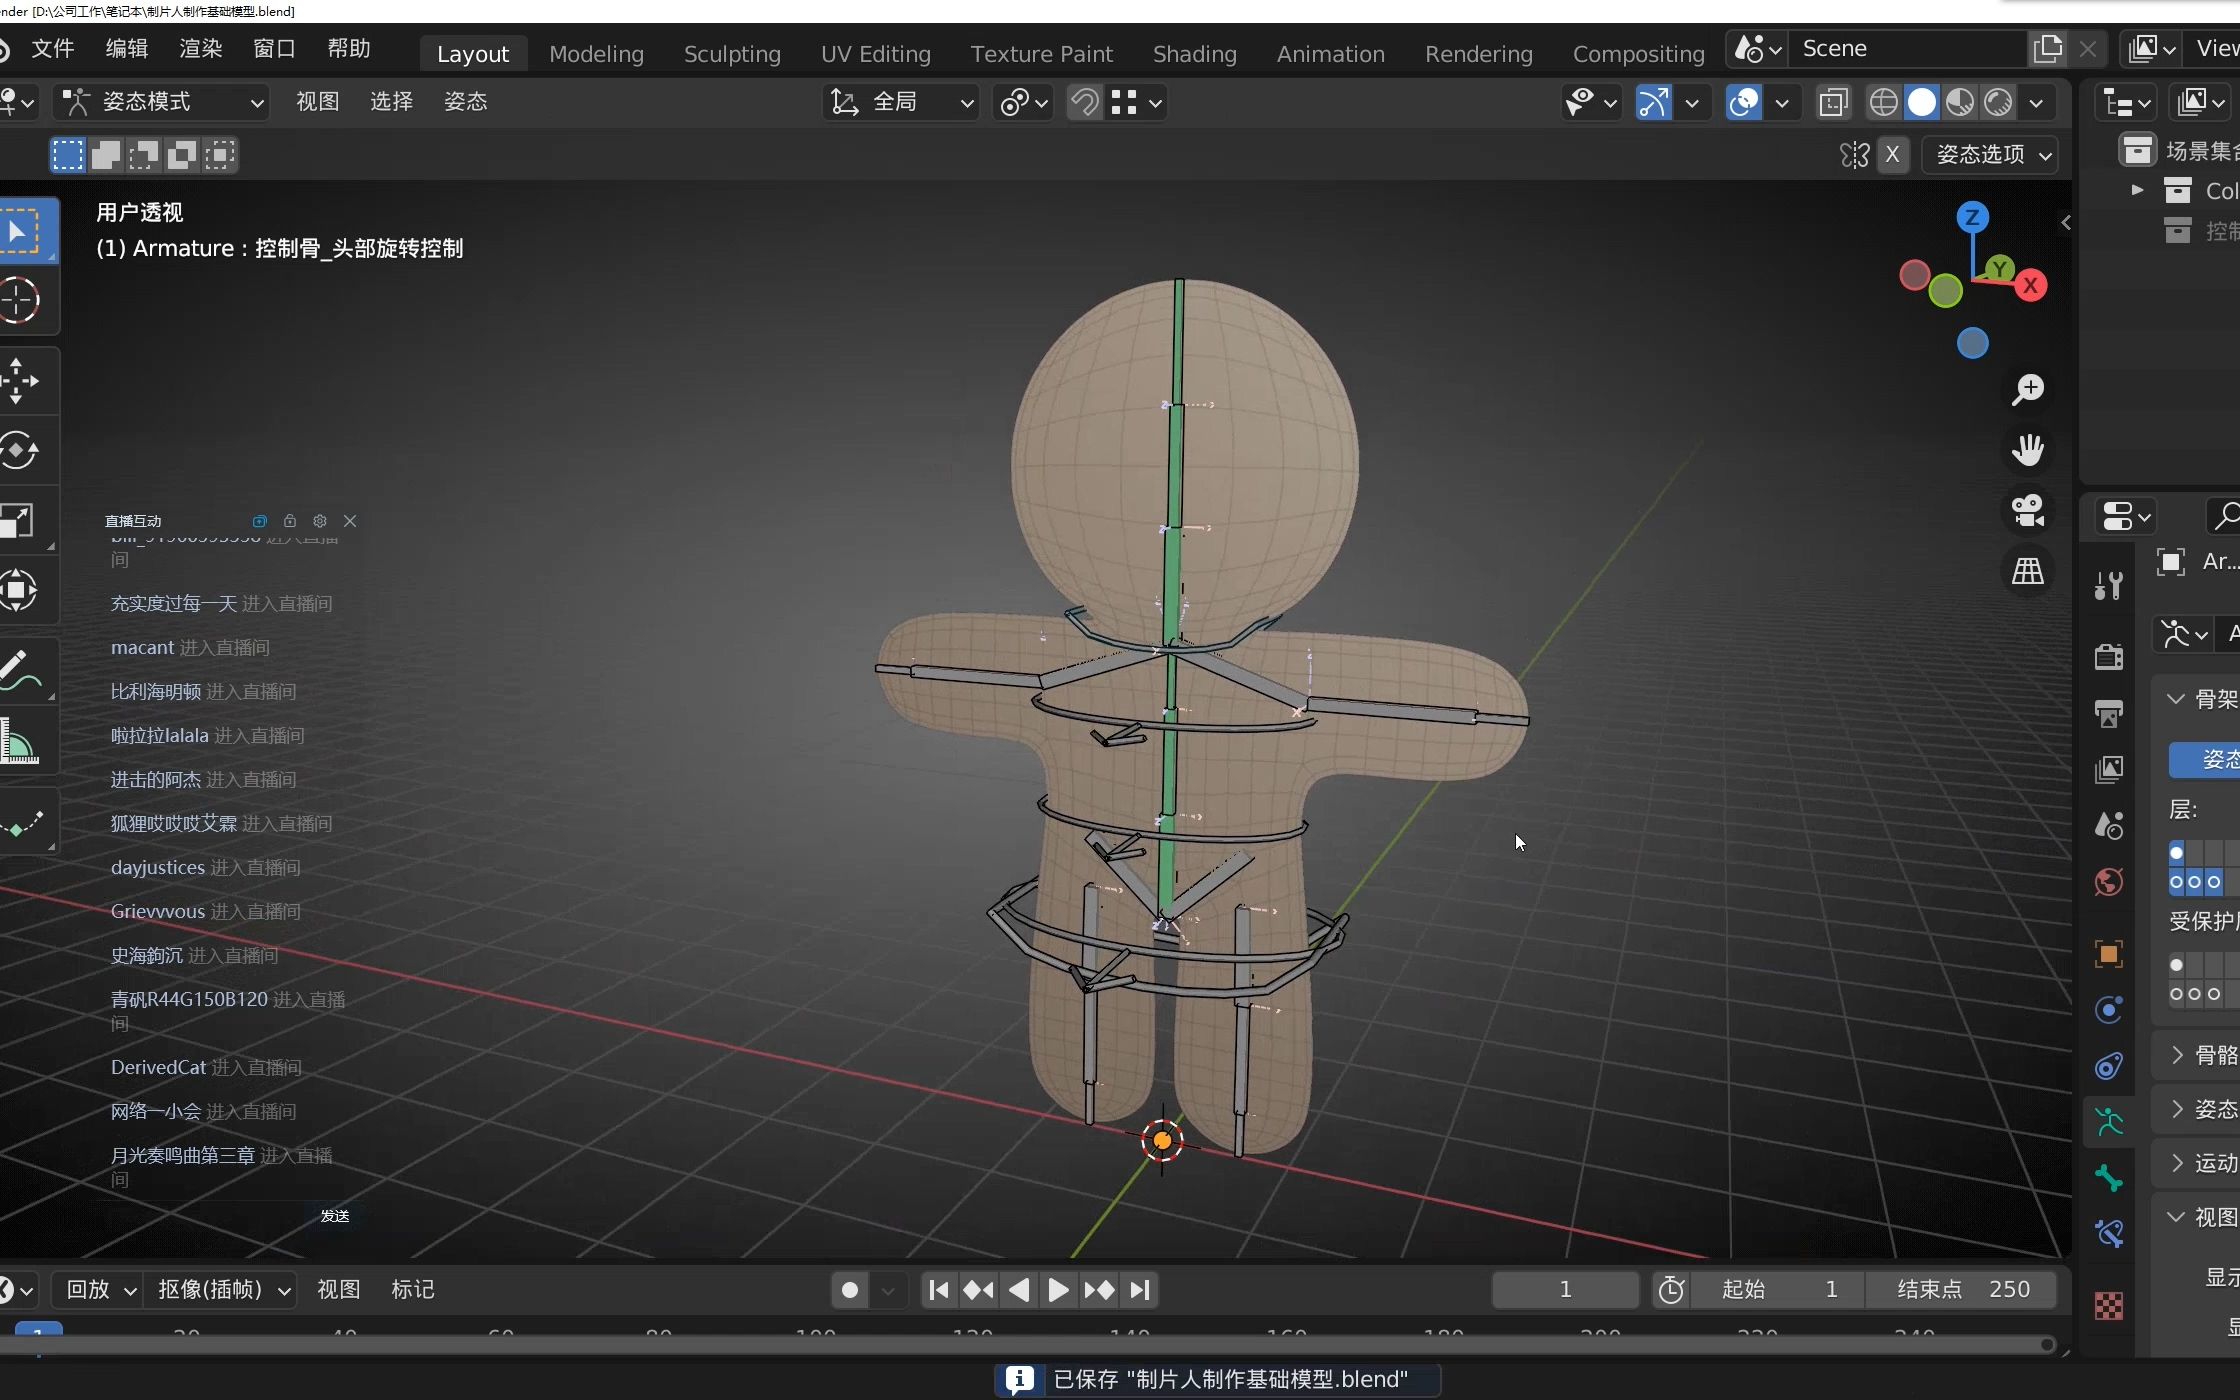Click the camera view icon
2240x1400 pixels.
click(x=2030, y=513)
